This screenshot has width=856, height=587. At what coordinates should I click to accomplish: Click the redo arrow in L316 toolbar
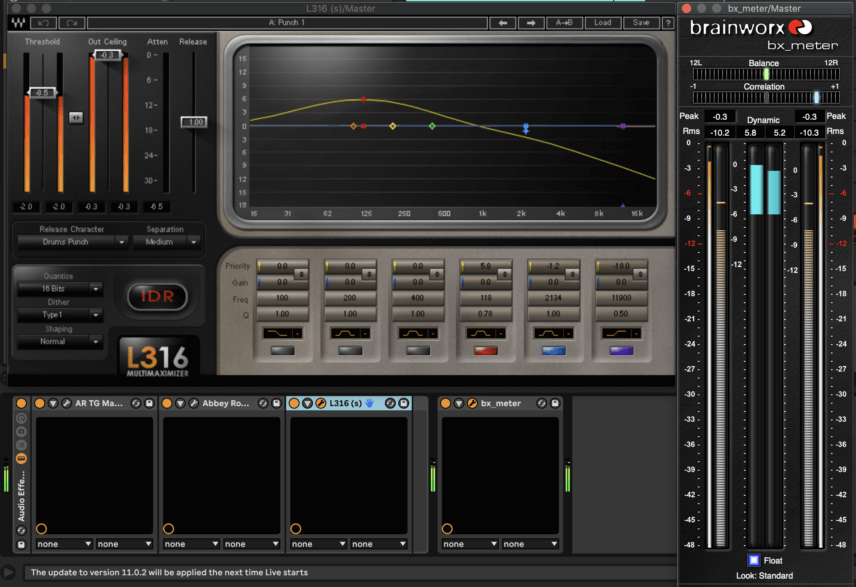tap(72, 23)
